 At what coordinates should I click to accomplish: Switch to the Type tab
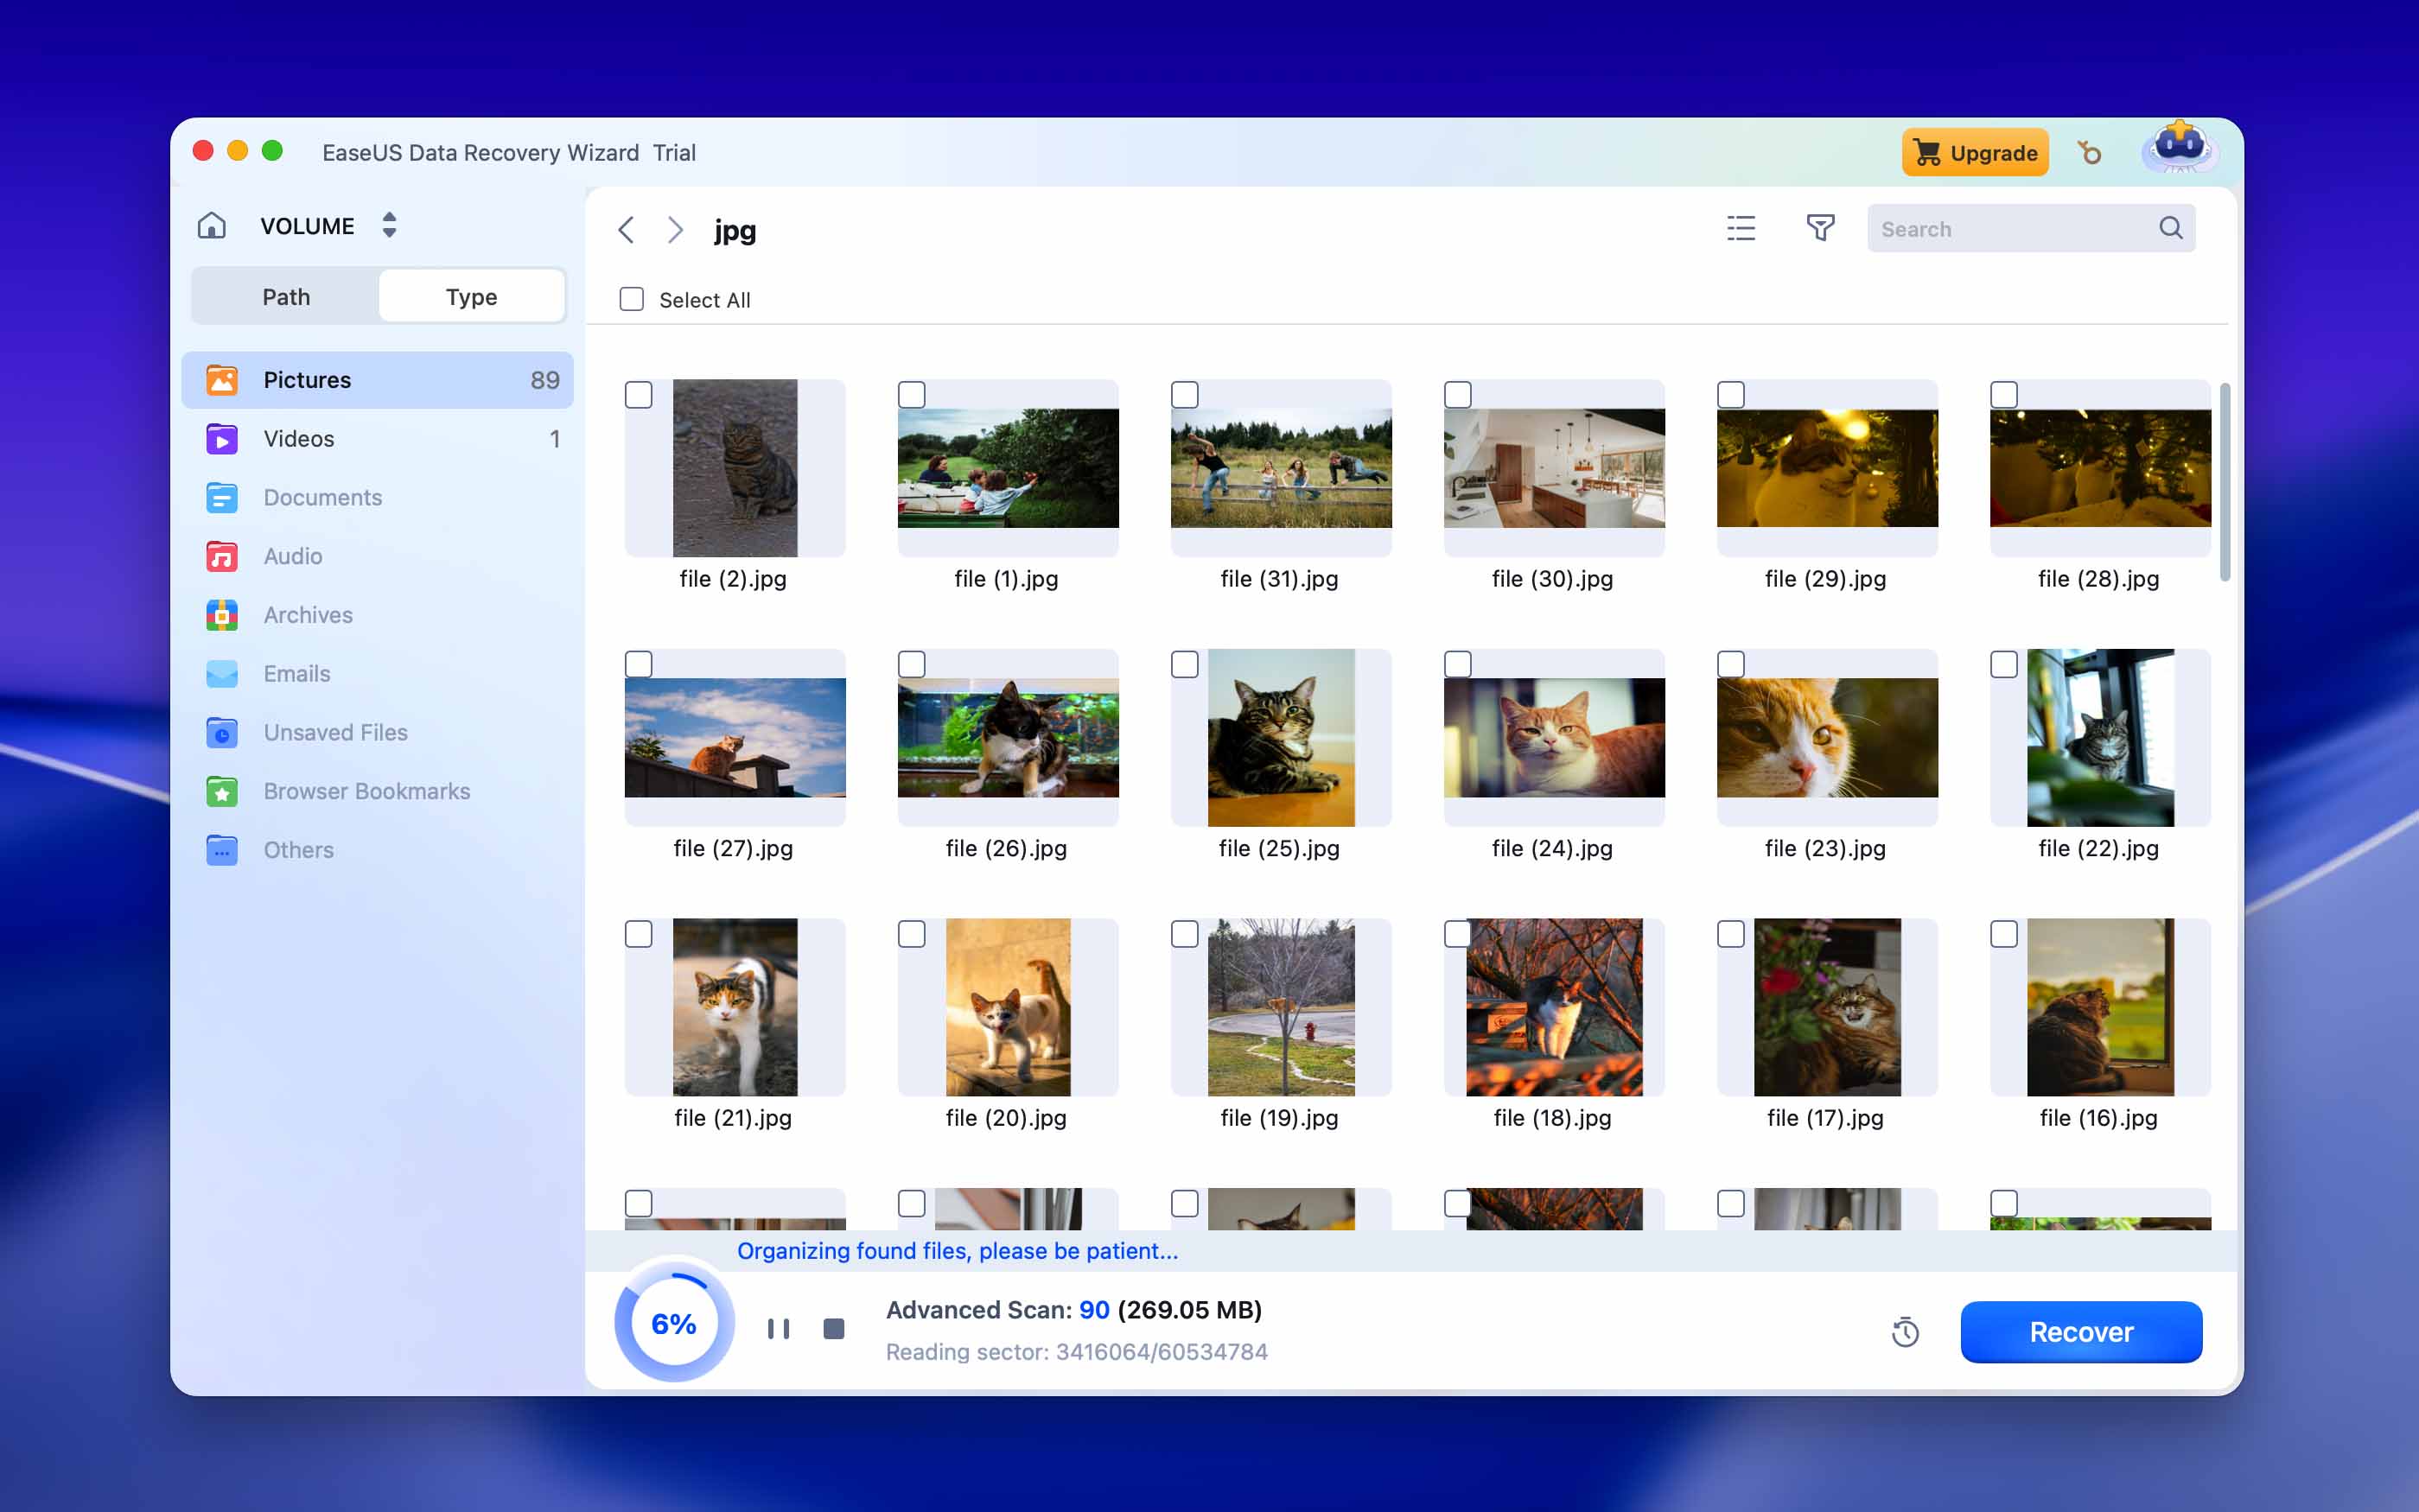click(x=471, y=297)
